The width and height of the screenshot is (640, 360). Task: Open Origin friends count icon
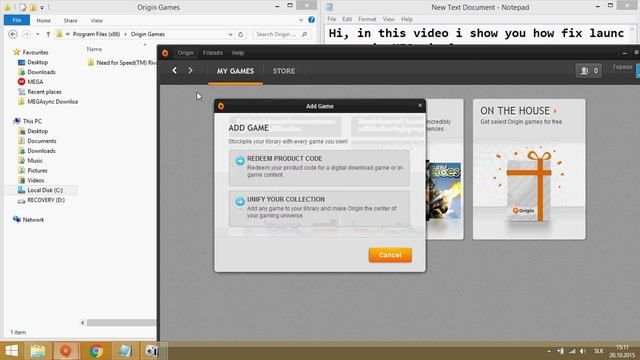[x=588, y=71]
